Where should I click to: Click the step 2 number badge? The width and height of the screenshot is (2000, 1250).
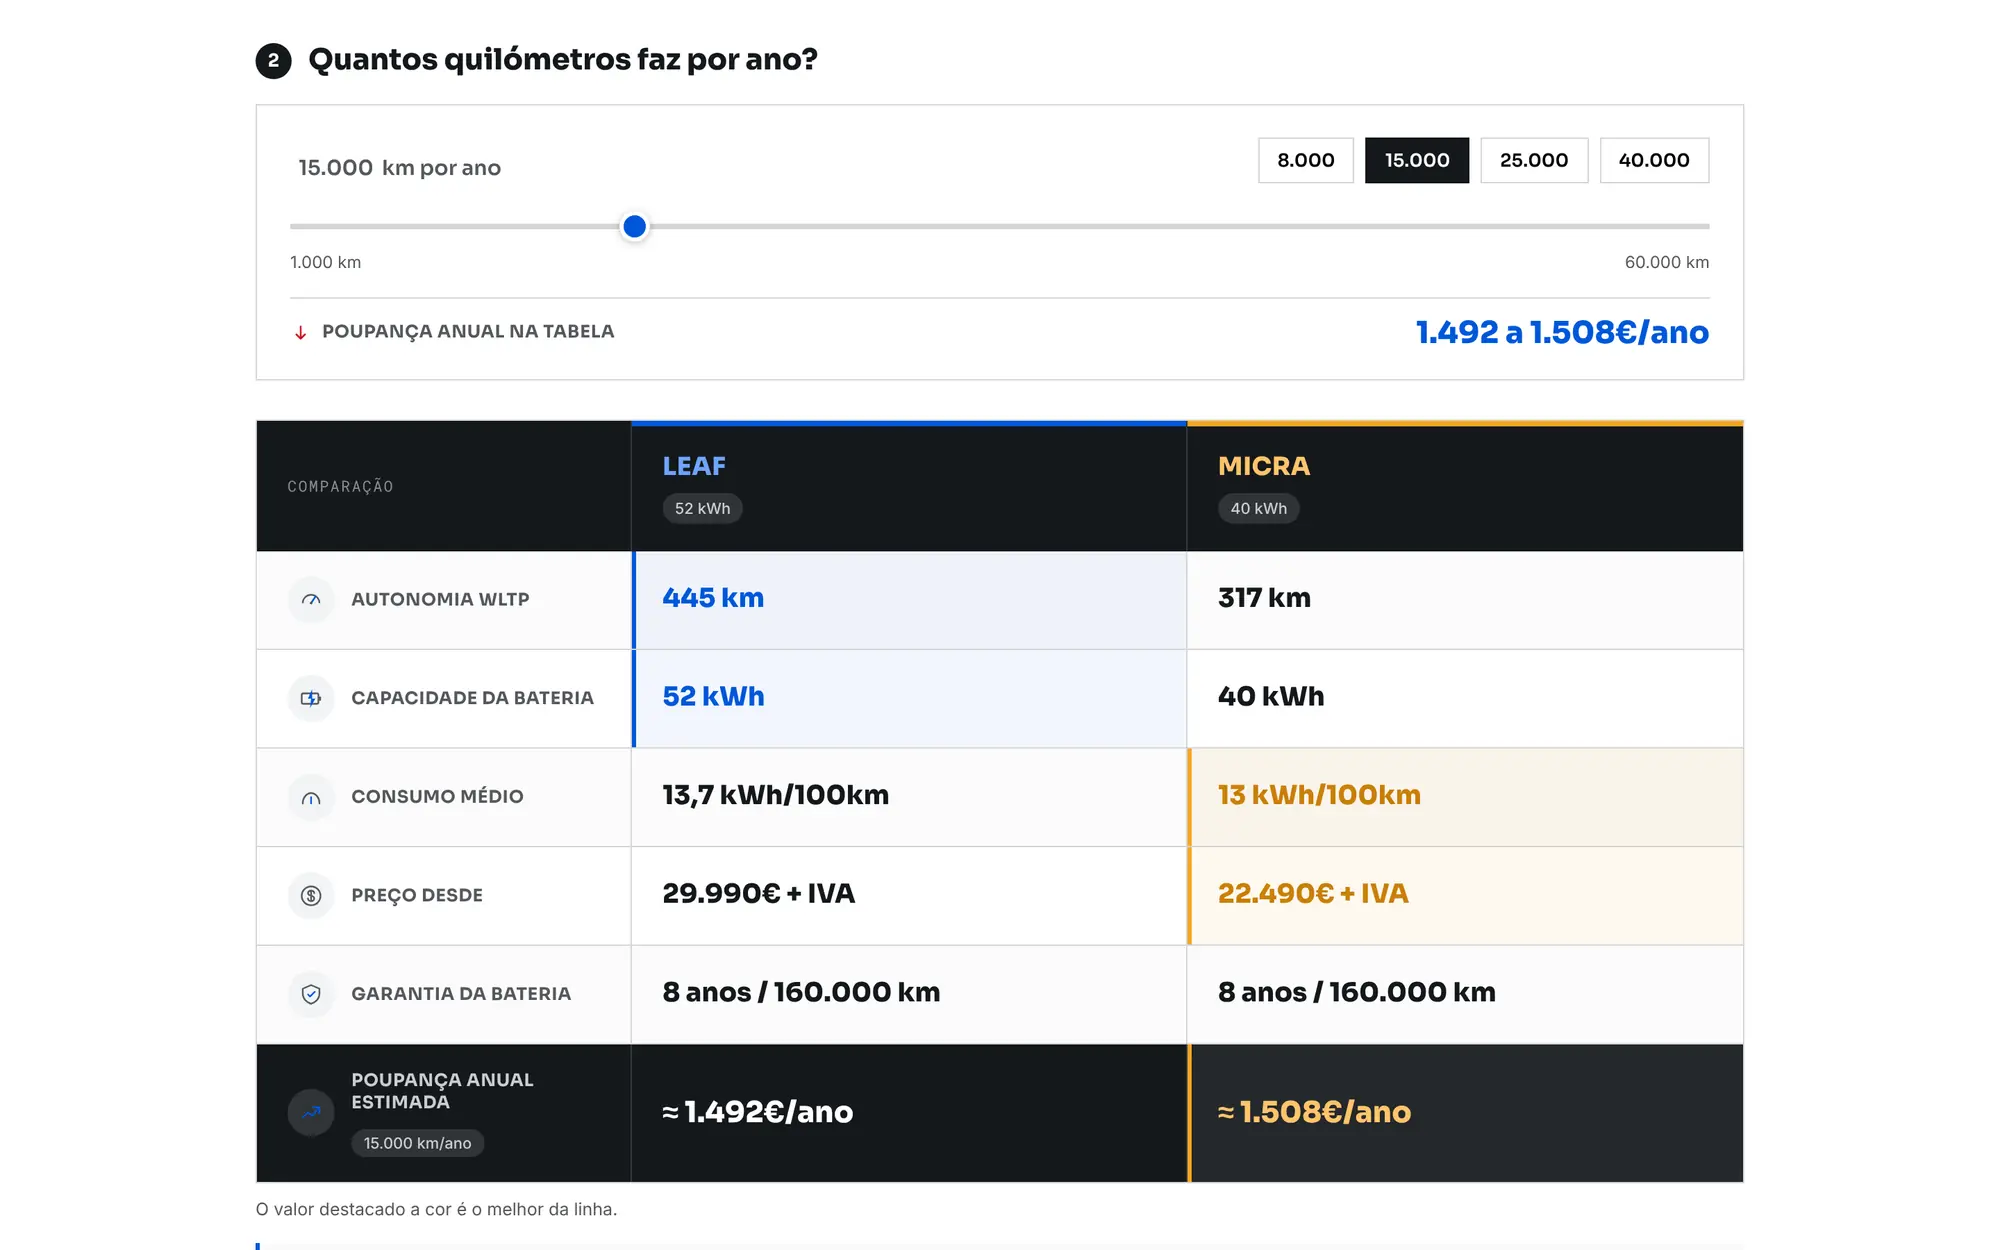pos(273,60)
